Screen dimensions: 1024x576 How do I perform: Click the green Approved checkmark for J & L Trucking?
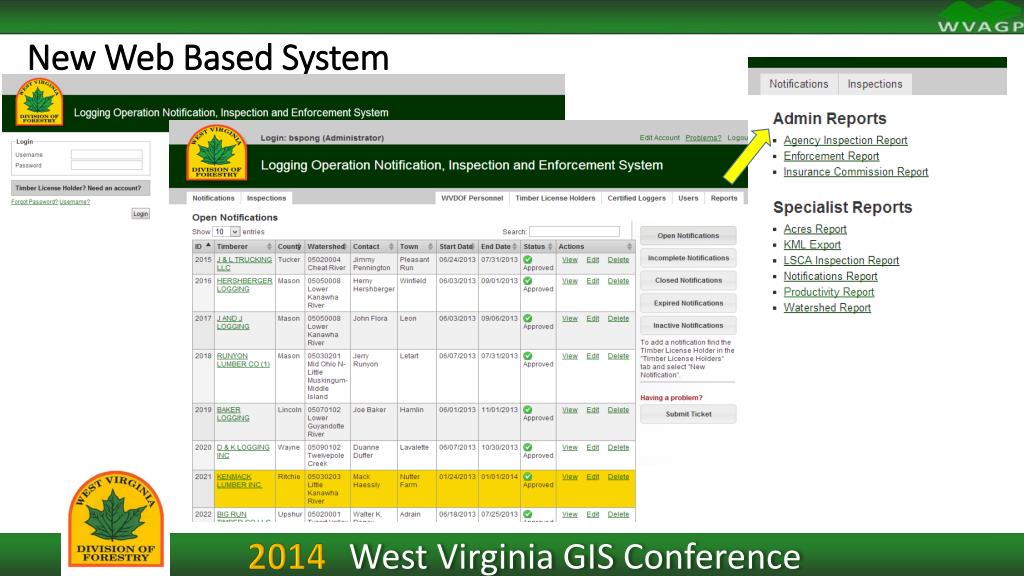(528, 260)
